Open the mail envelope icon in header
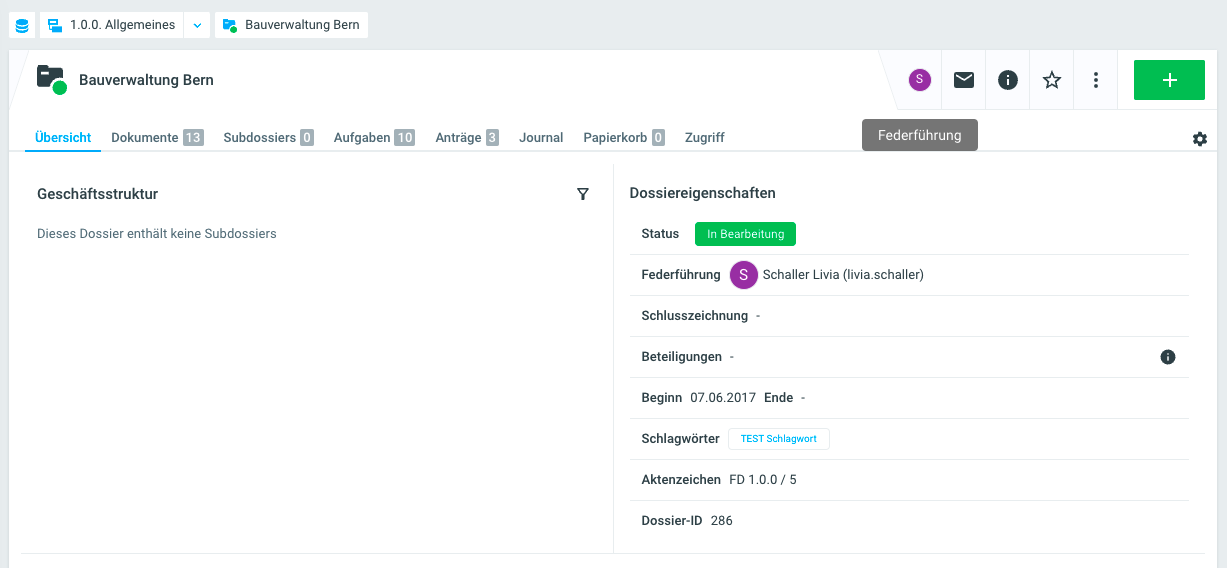Image resolution: width=1227 pixels, height=568 pixels. (x=964, y=80)
